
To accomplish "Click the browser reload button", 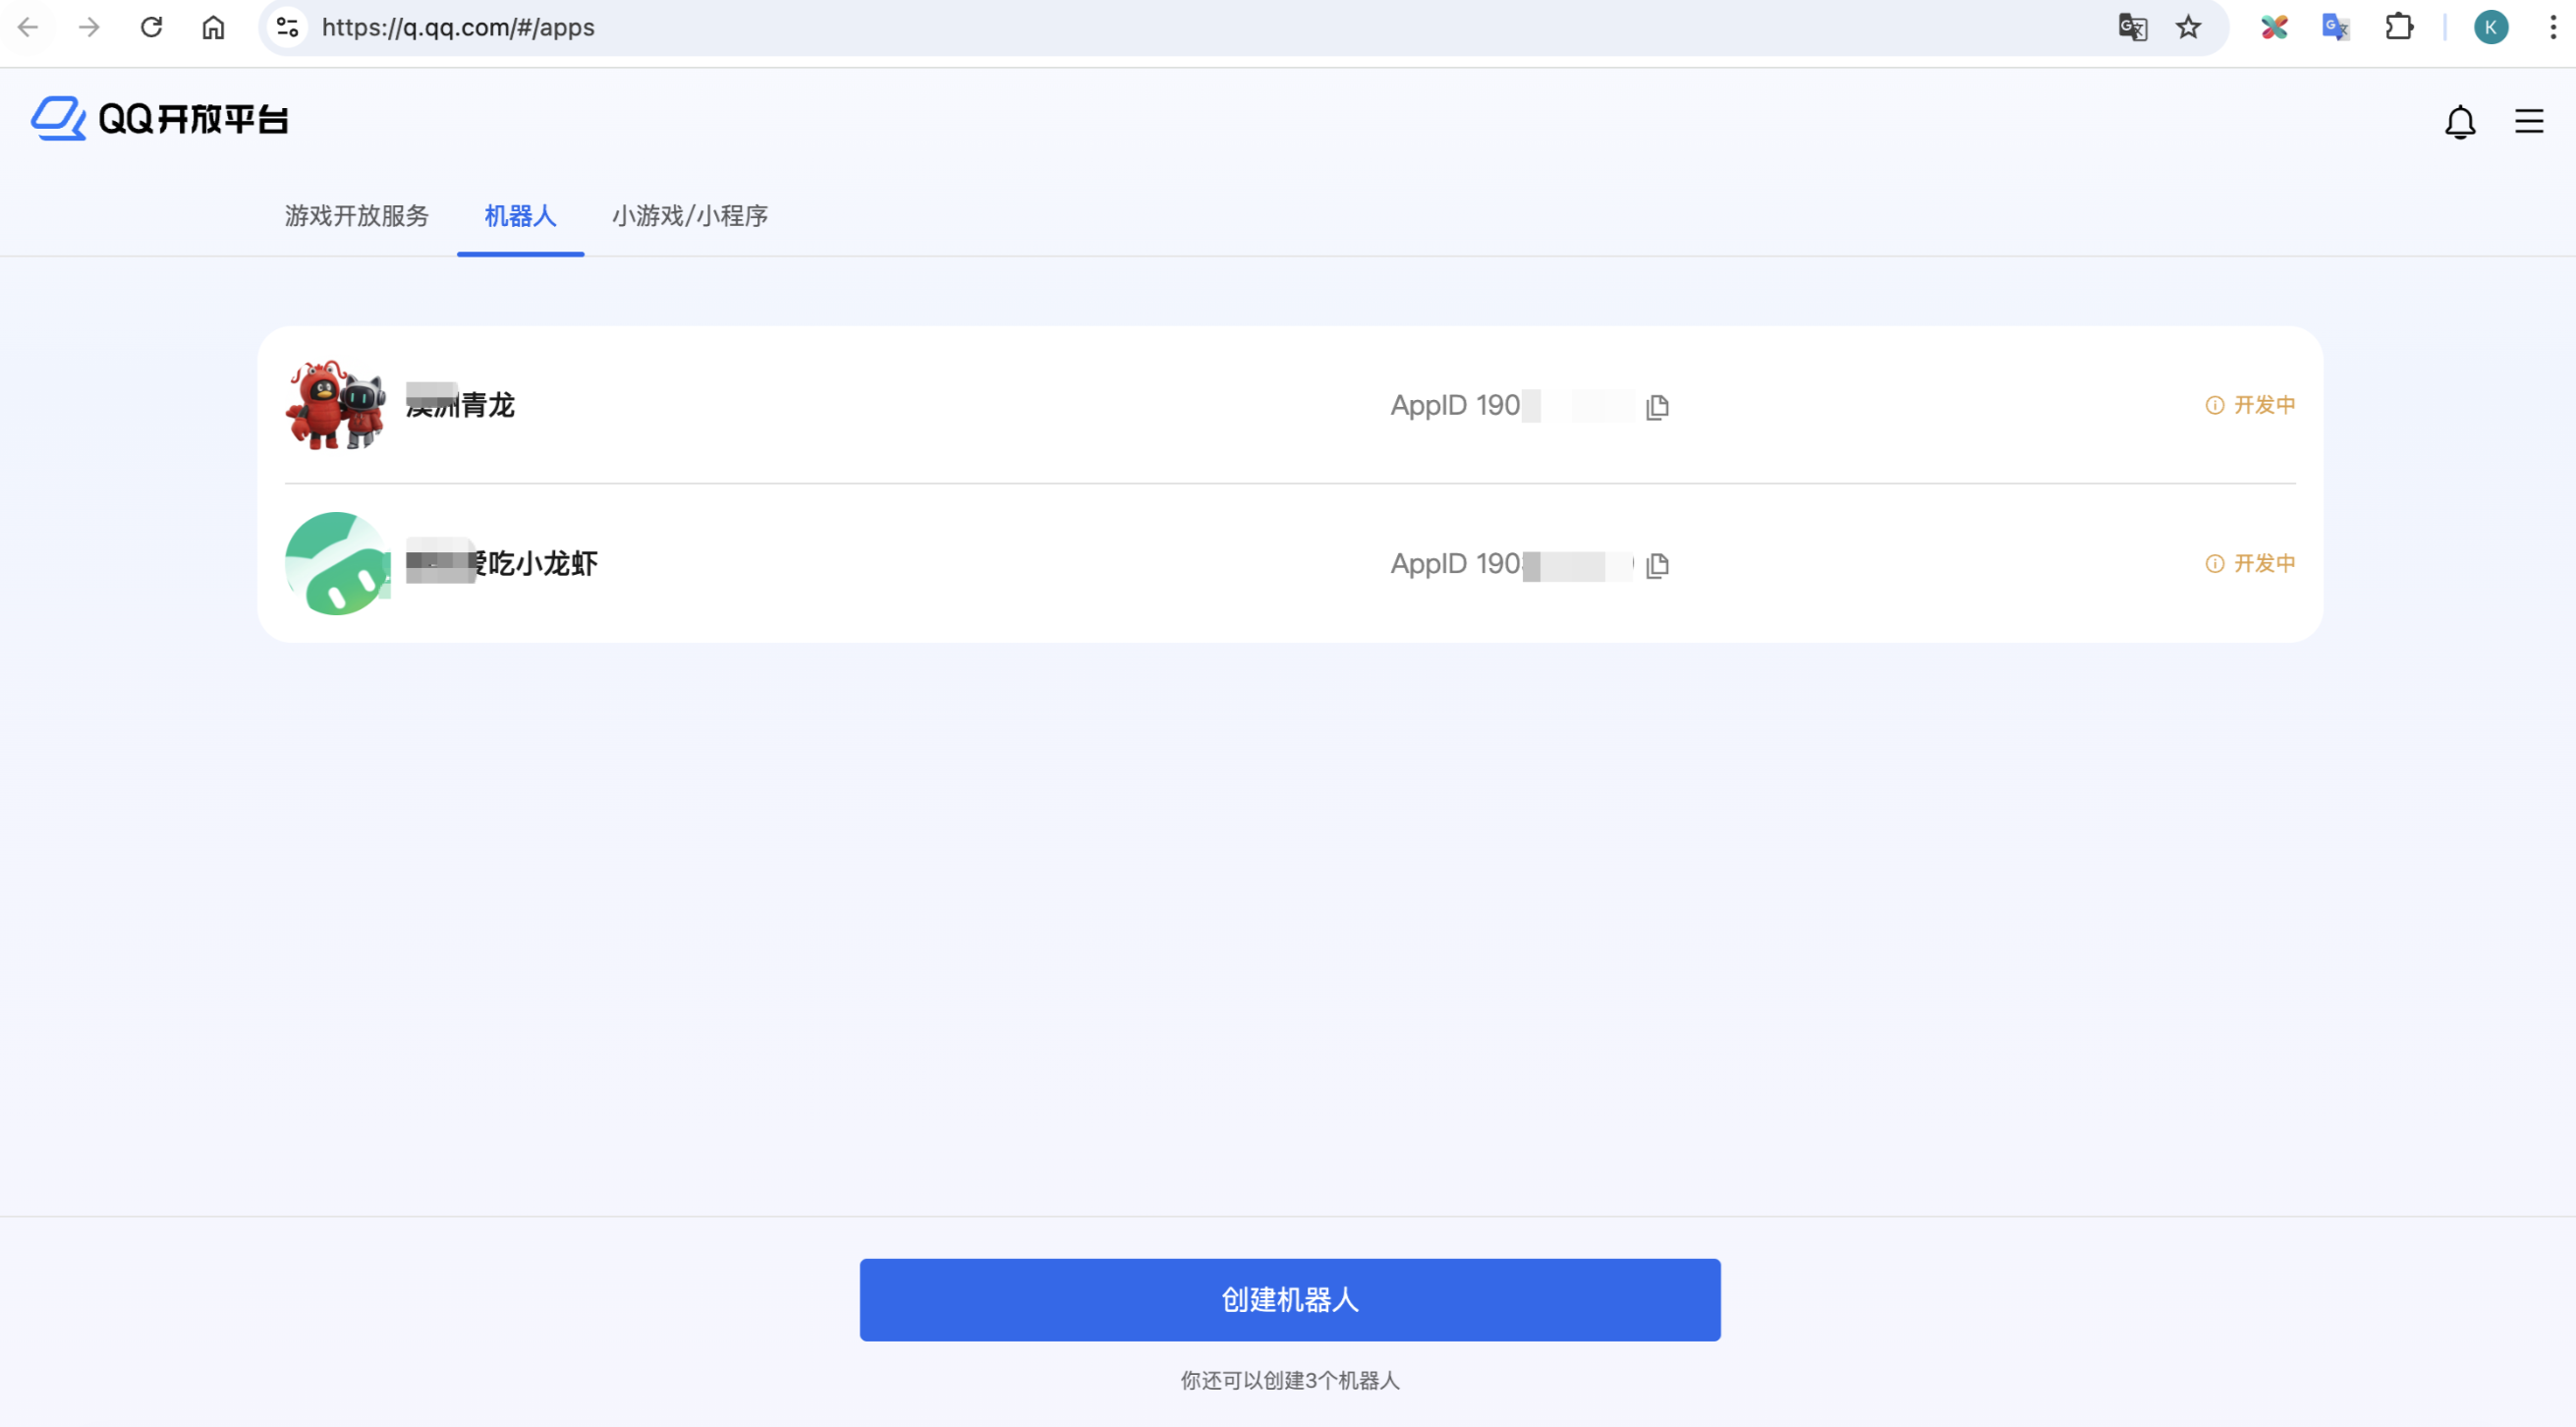I will (151, 27).
